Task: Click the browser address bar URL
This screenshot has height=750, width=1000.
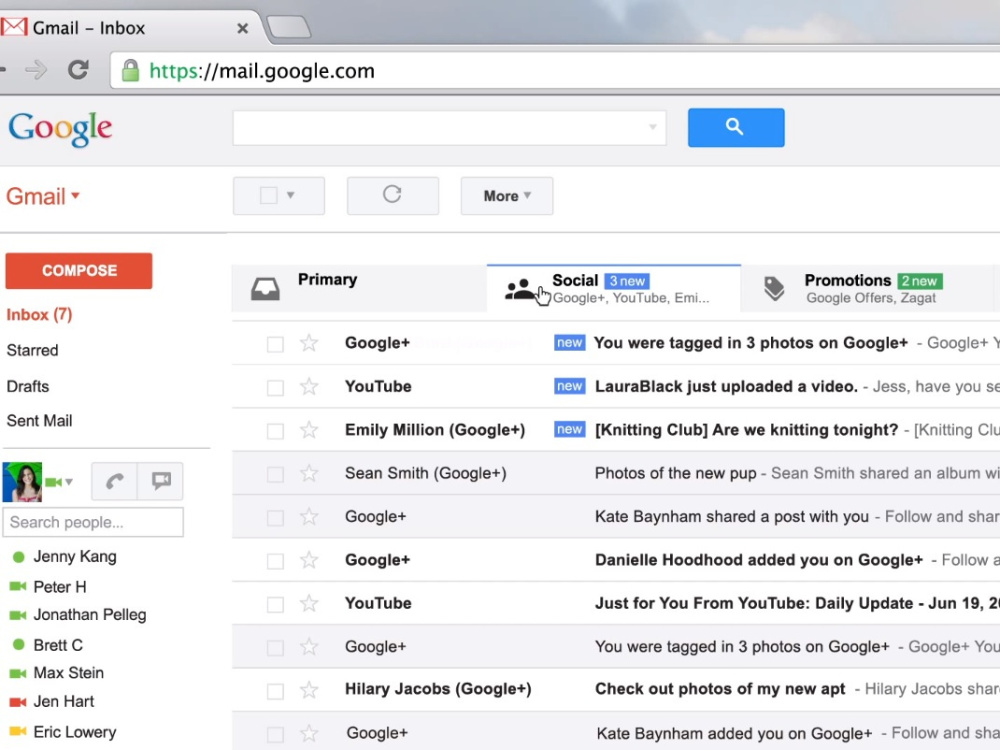Action: (262, 71)
